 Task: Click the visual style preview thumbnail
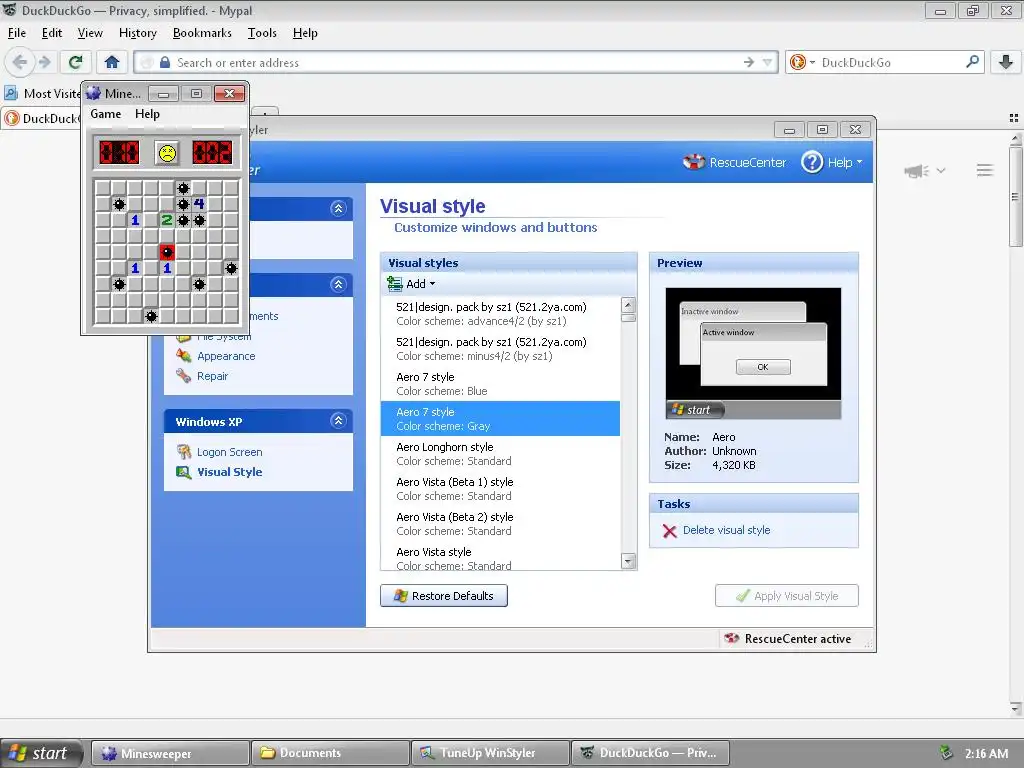click(753, 353)
